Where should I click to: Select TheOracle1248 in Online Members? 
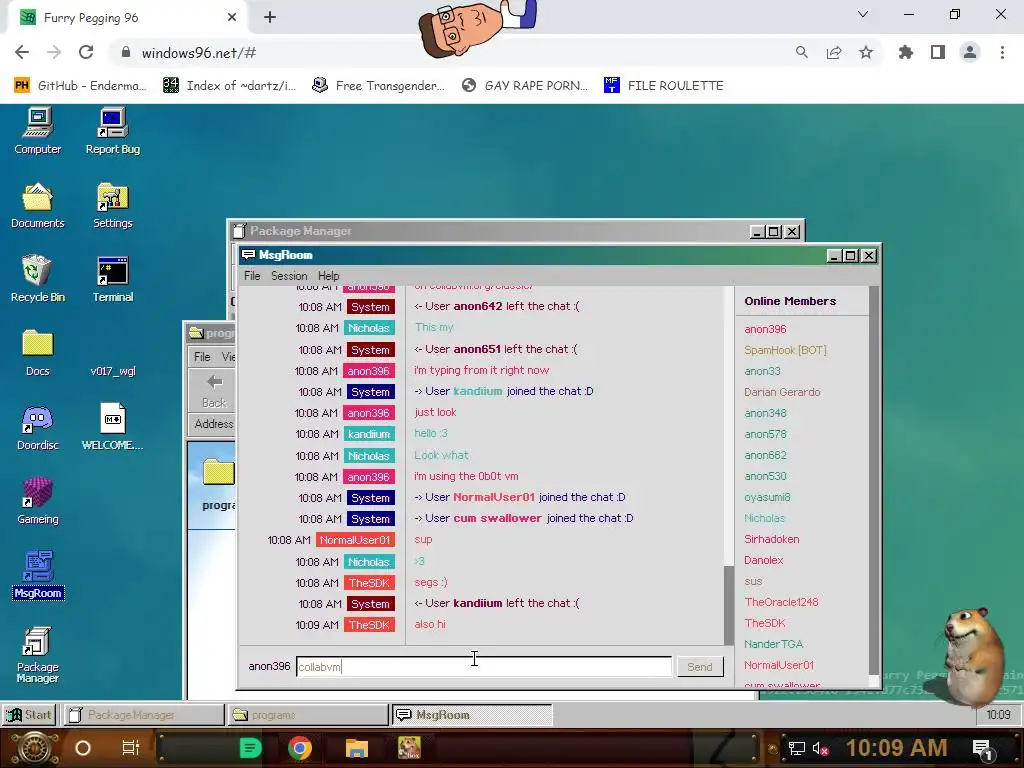click(x=781, y=601)
